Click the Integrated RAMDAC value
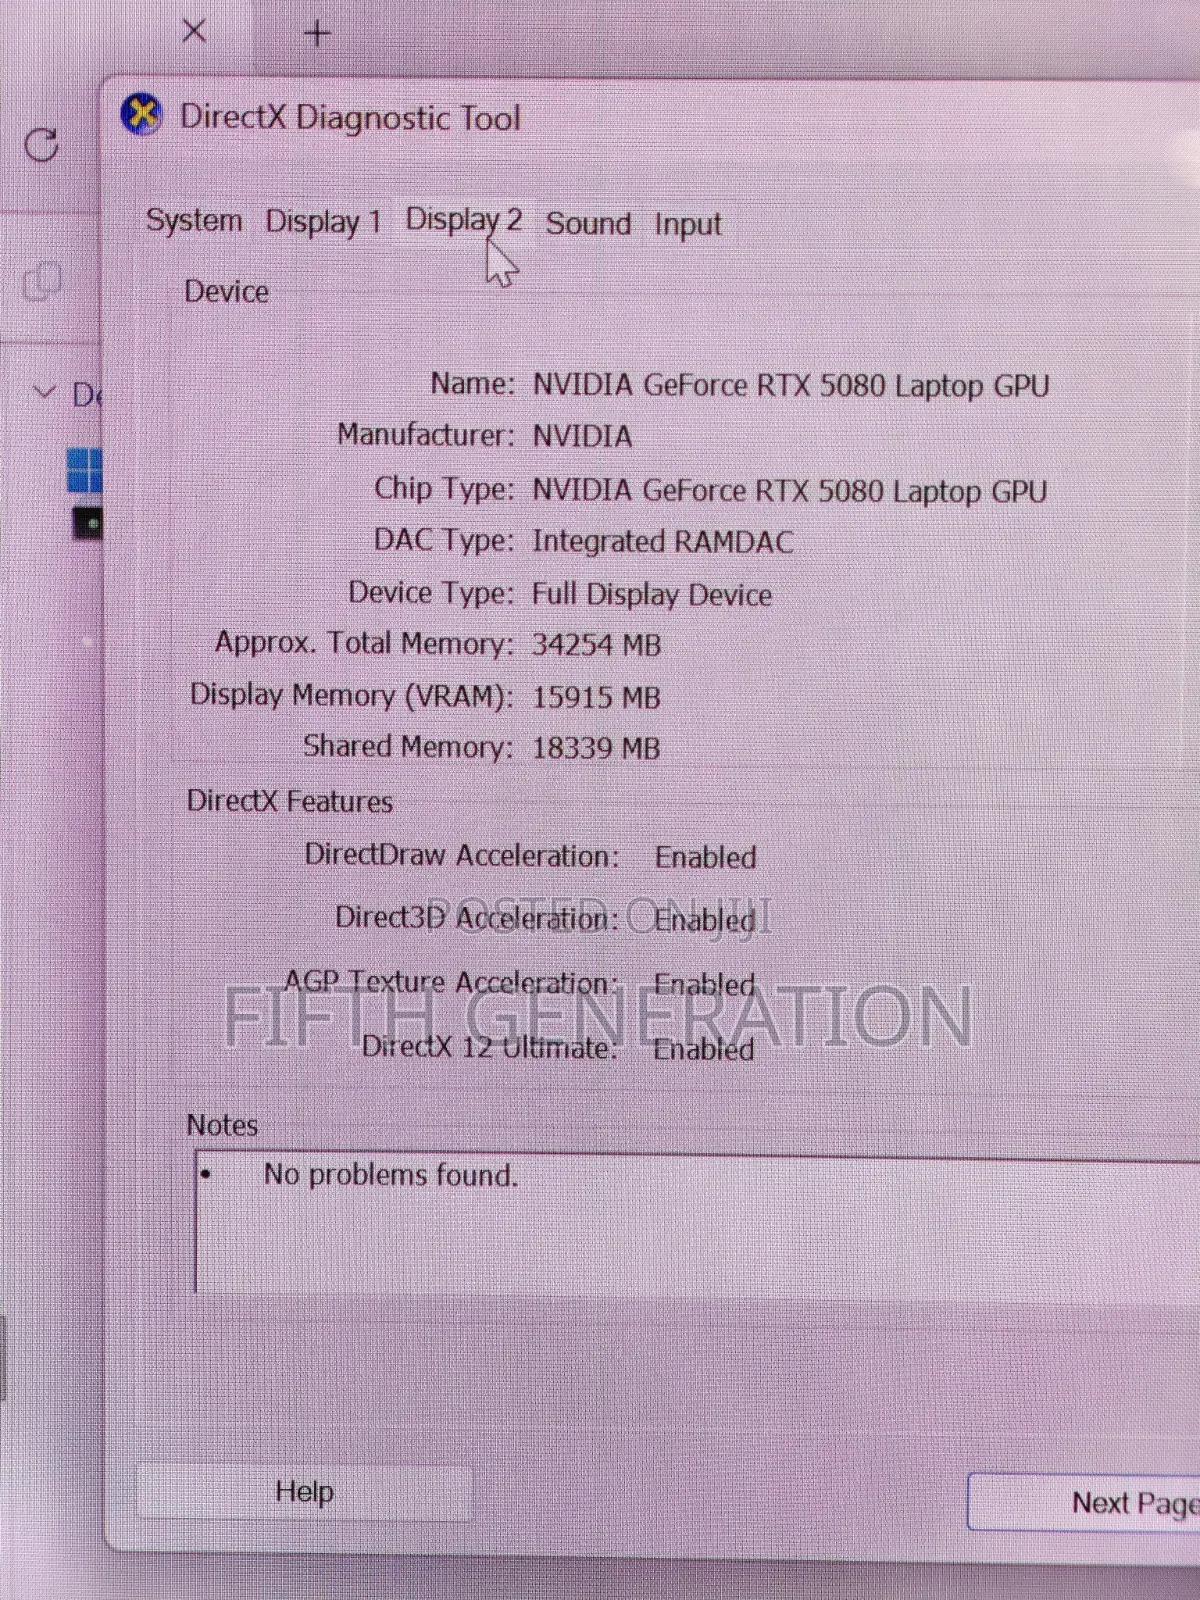The height and width of the screenshot is (1600, 1200). coord(662,542)
